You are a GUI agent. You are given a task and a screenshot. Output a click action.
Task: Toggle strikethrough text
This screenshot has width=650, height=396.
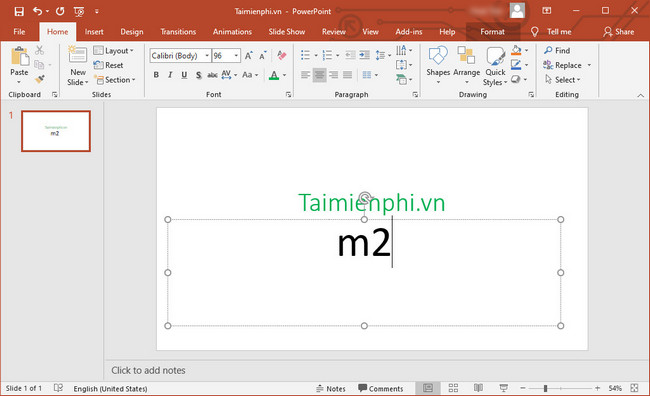tap(212, 75)
